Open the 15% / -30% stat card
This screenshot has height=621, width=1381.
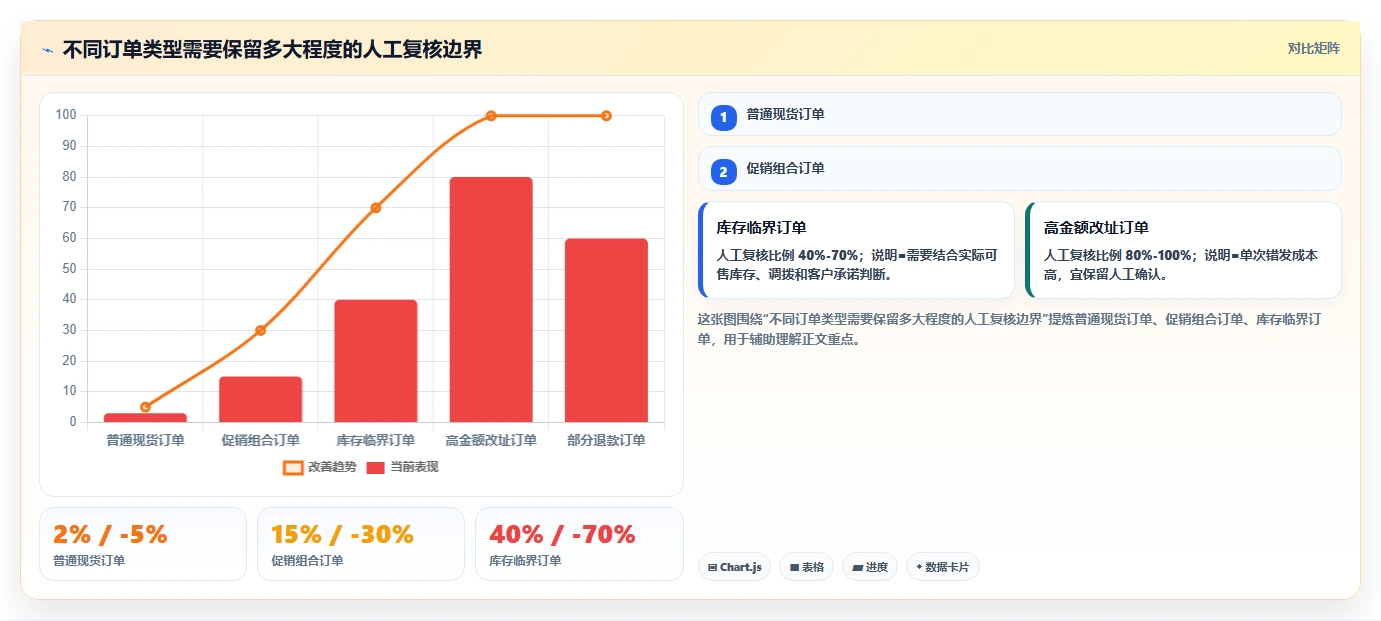click(361, 544)
